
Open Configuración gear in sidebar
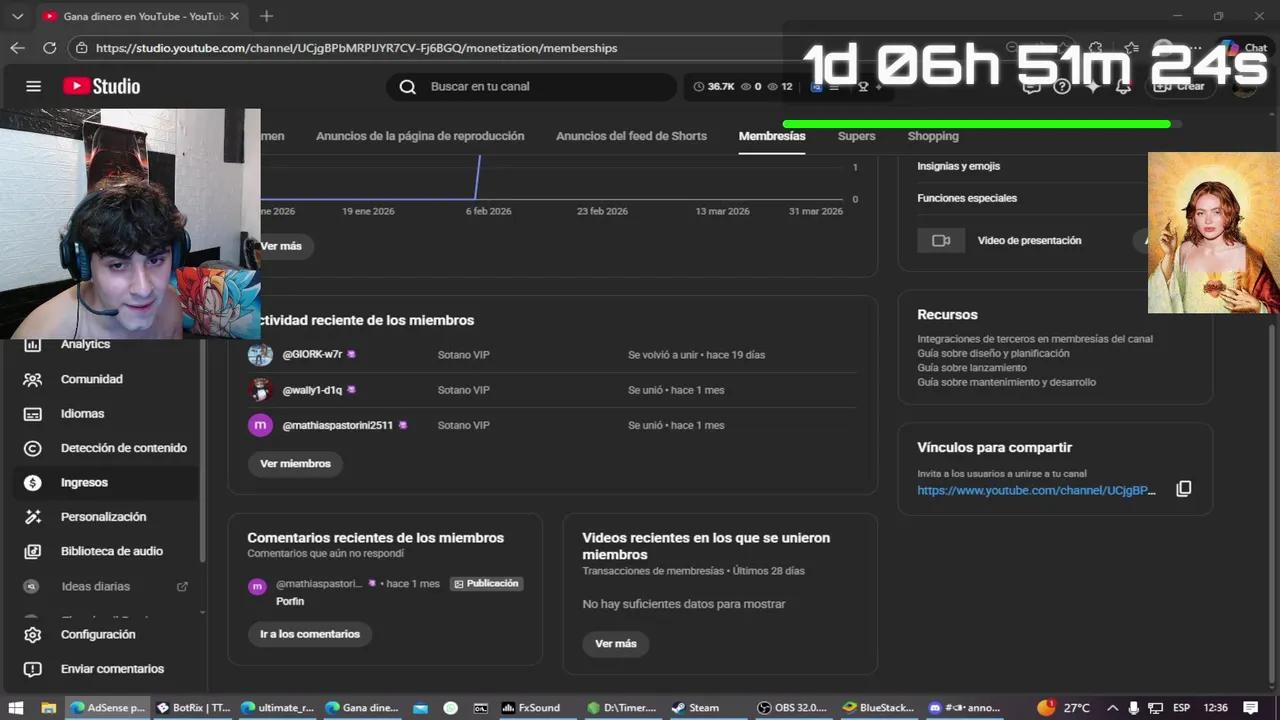(33, 635)
